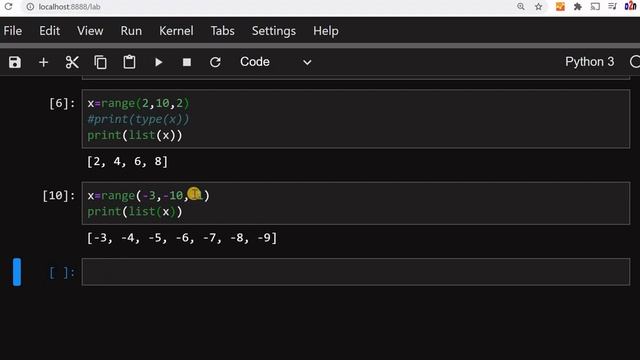Open the Help menu

[325, 31]
